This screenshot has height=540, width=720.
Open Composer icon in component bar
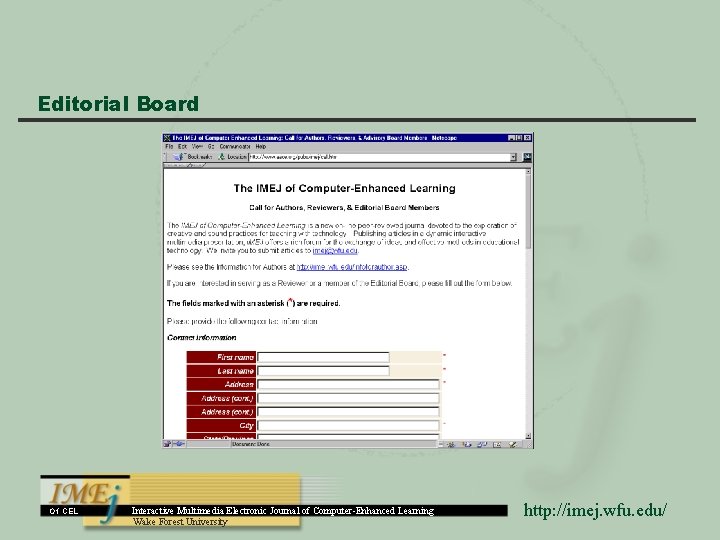[x=513, y=444]
